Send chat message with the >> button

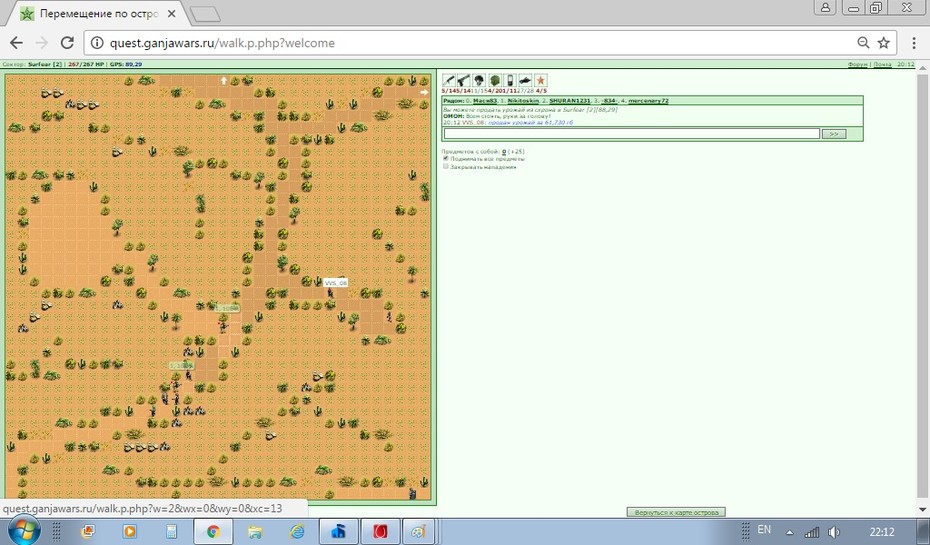pyautogui.click(x=833, y=134)
